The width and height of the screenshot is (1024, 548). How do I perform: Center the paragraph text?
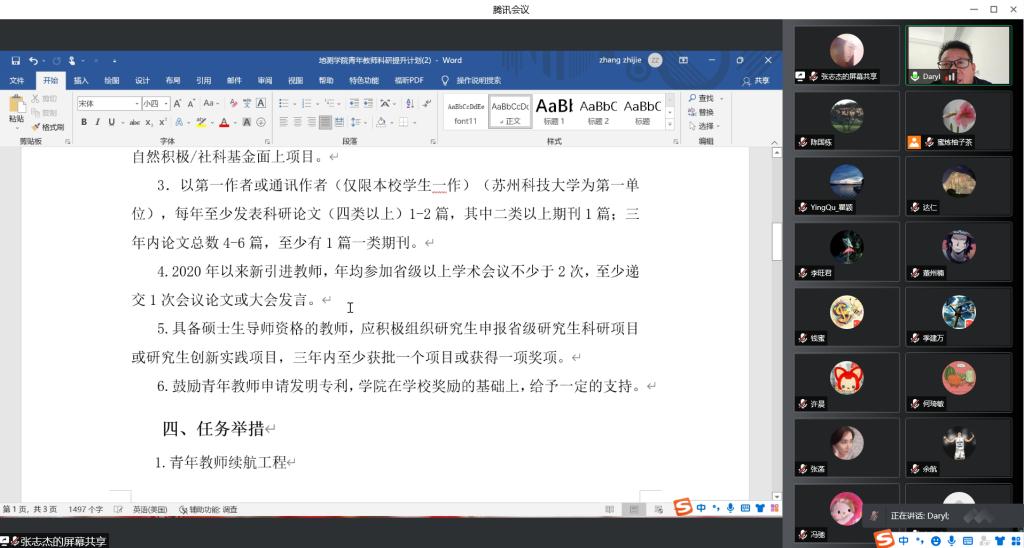(x=298, y=122)
